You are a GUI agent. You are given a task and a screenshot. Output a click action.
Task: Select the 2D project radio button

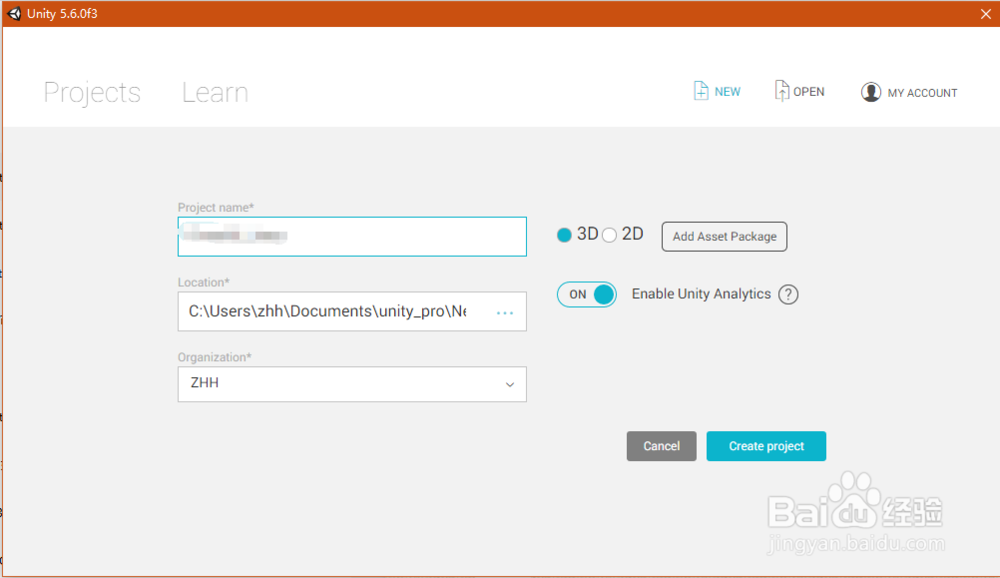[x=609, y=235]
